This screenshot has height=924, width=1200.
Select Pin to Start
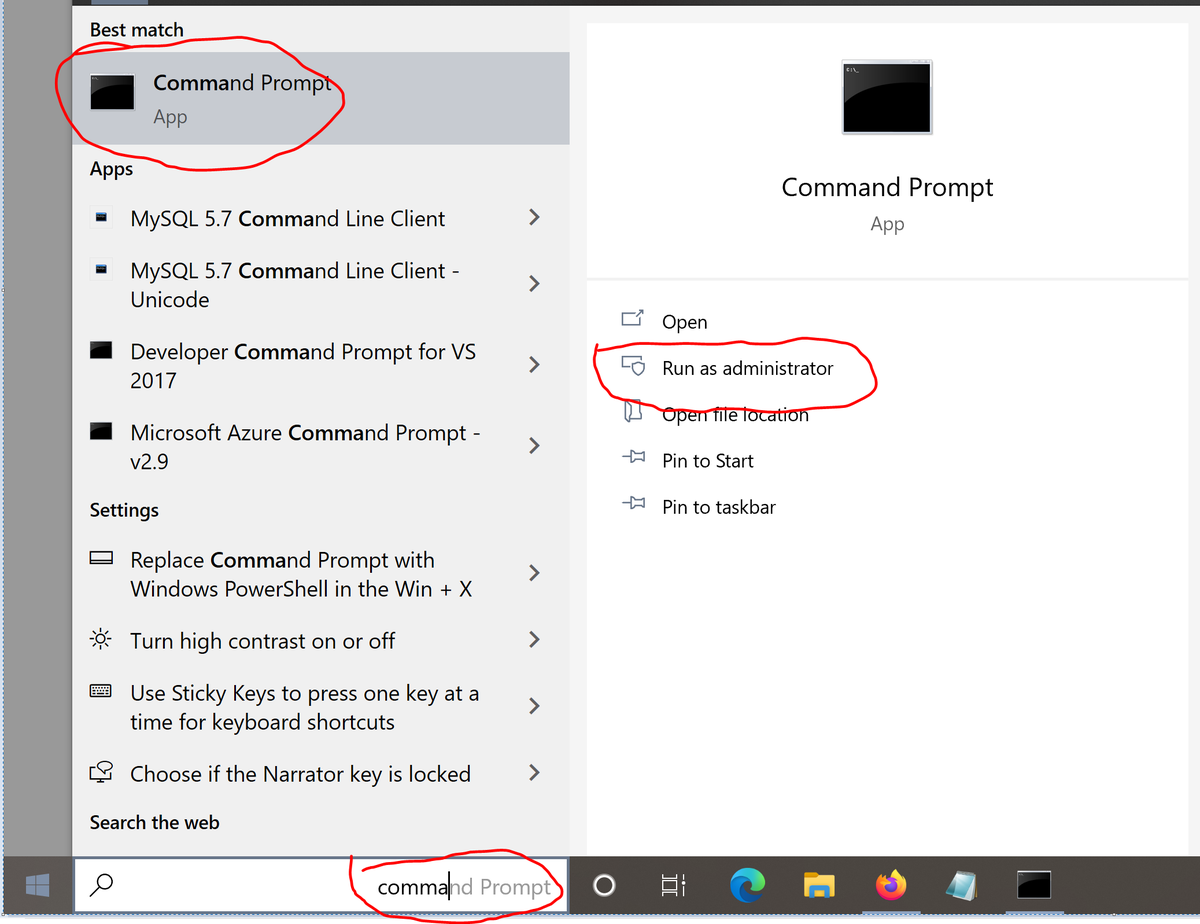coord(708,460)
